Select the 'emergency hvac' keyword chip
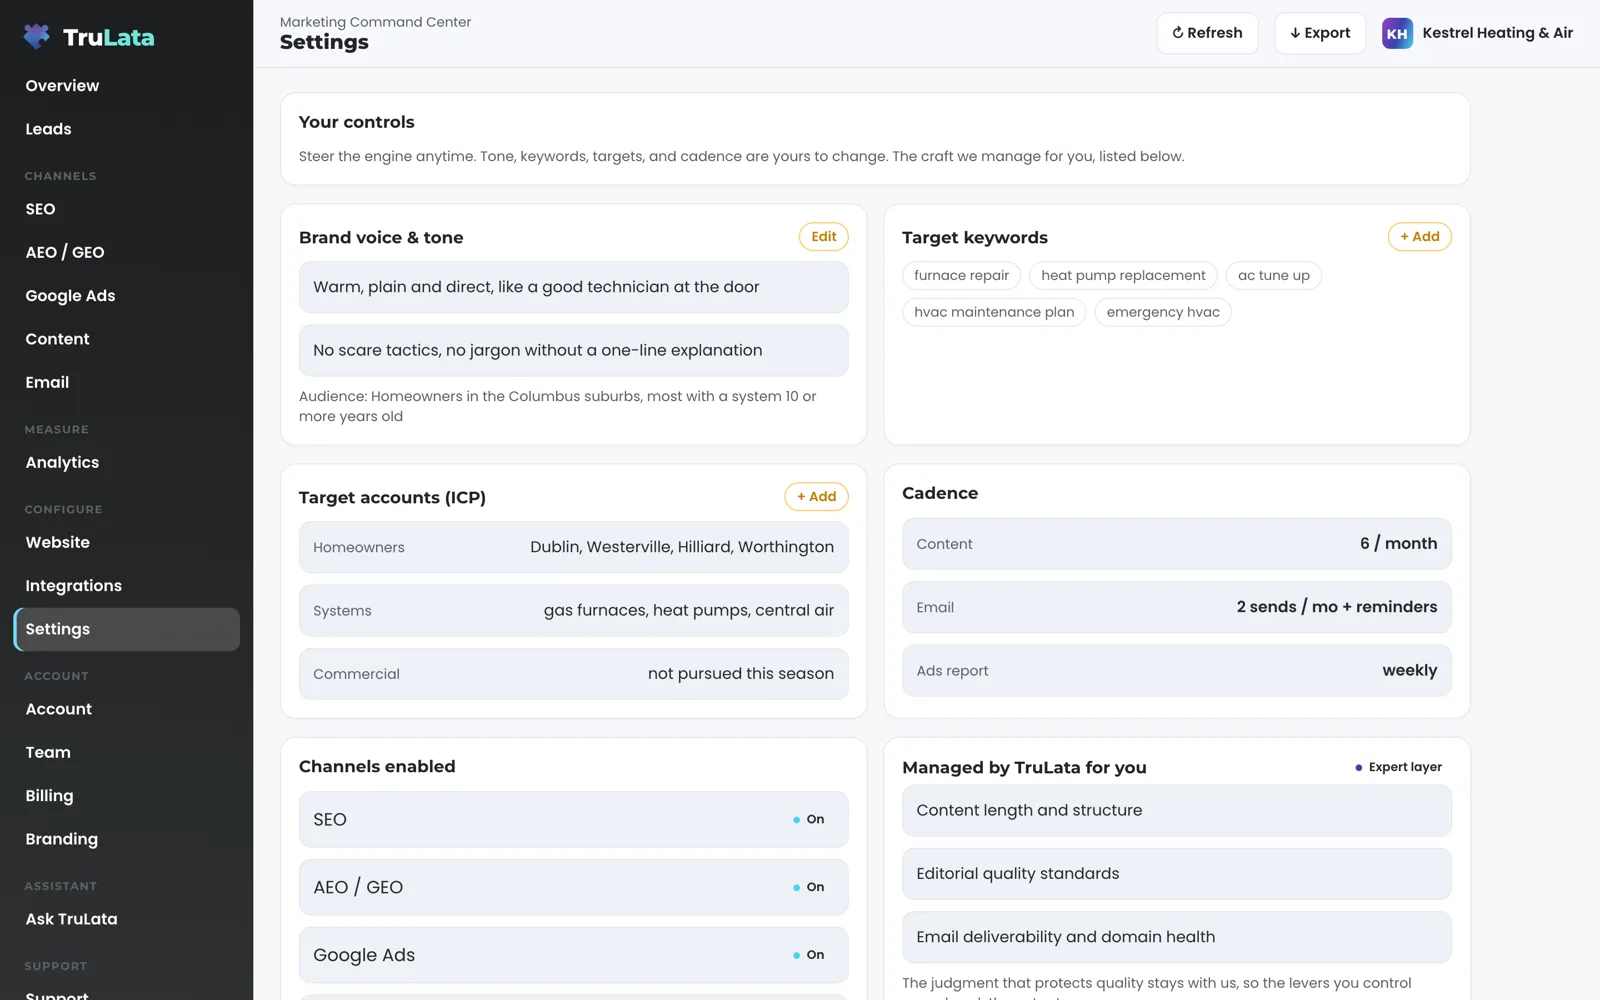The width and height of the screenshot is (1600, 1000). pyautogui.click(x=1163, y=312)
